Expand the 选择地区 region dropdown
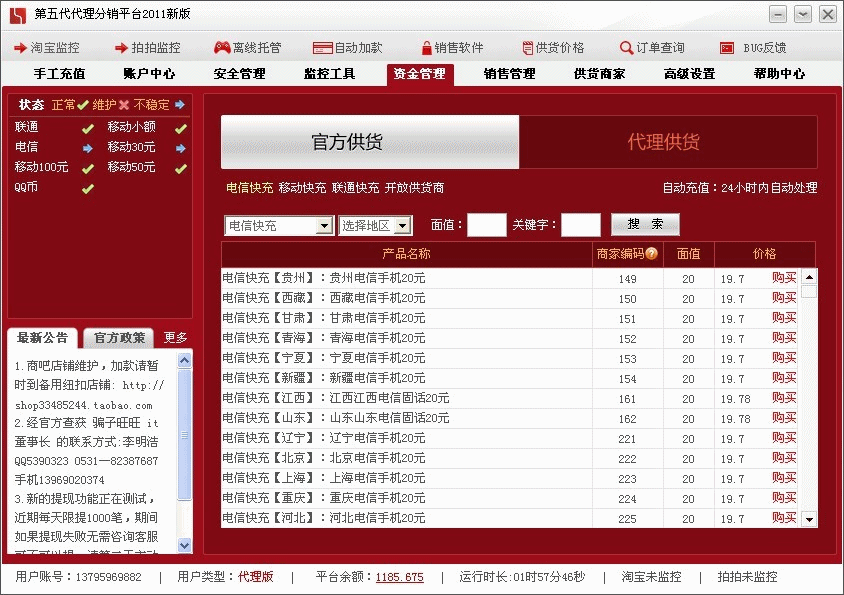This screenshot has width=844, height=595. point(402,226)
